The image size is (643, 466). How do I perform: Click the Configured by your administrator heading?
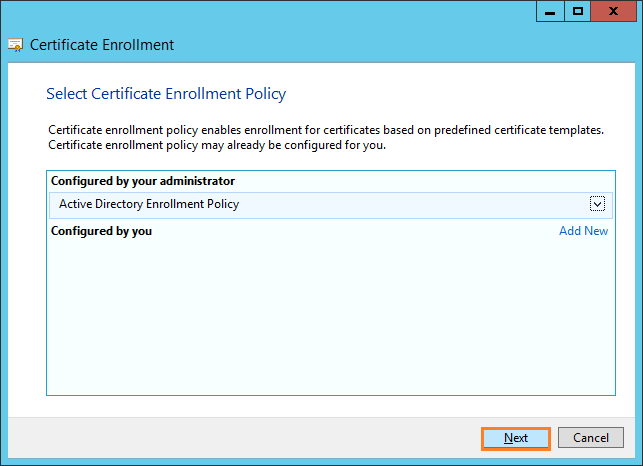point(143,181)
